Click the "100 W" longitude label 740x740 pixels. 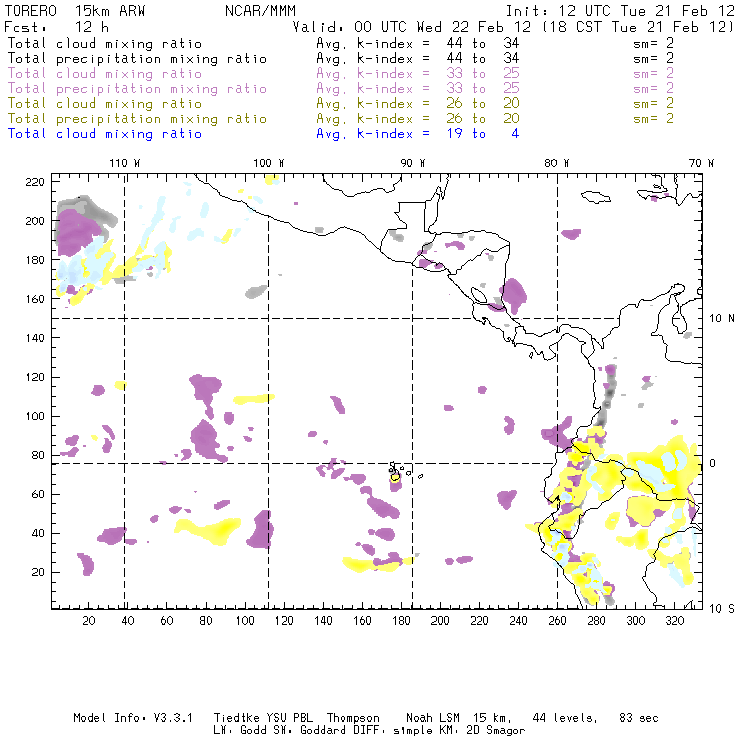[269, 163]
